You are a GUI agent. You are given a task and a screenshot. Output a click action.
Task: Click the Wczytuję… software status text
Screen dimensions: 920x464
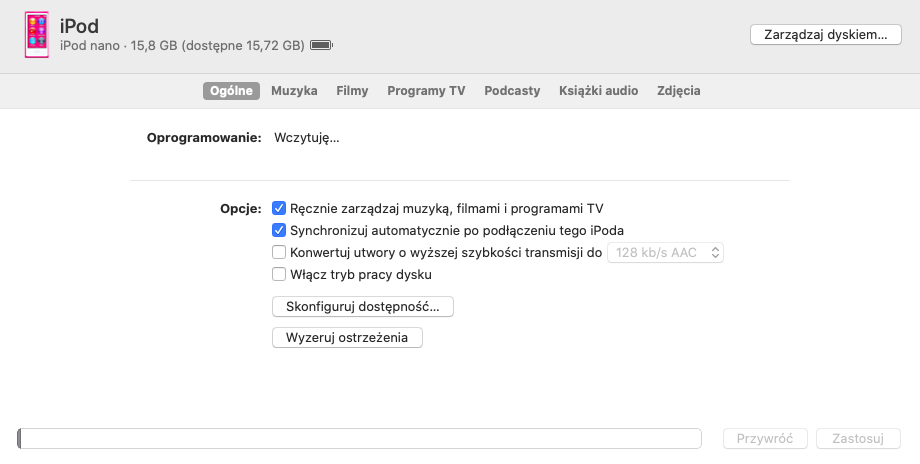[x=306, y=138]
